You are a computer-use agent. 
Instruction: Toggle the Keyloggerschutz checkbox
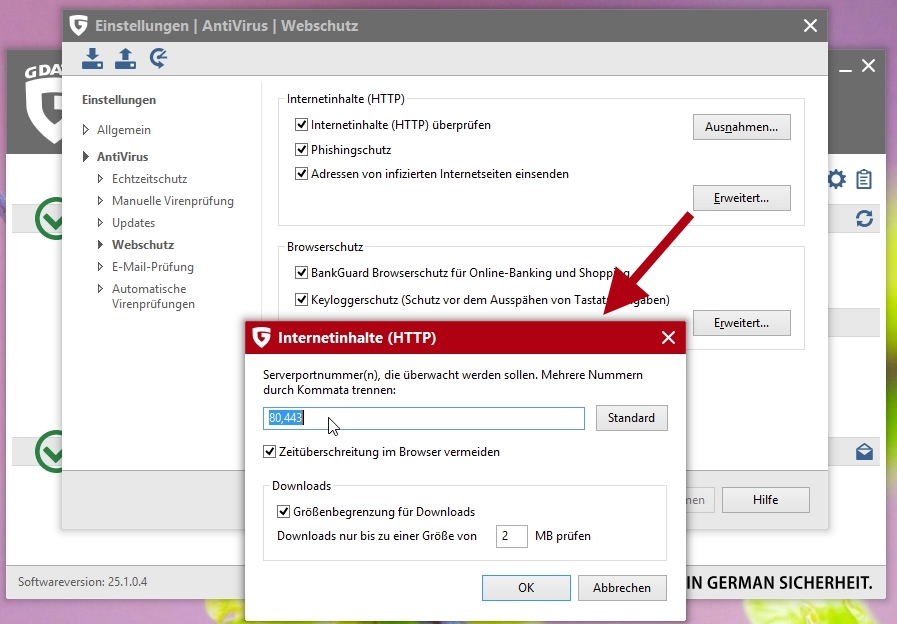tap(301, 299)
